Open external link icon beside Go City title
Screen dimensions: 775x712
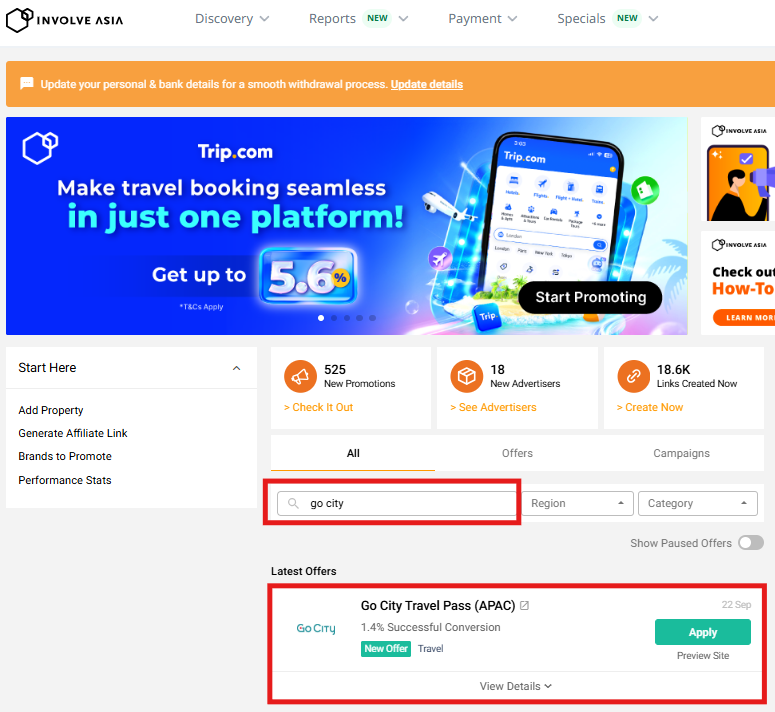click(x=525, y=606)
